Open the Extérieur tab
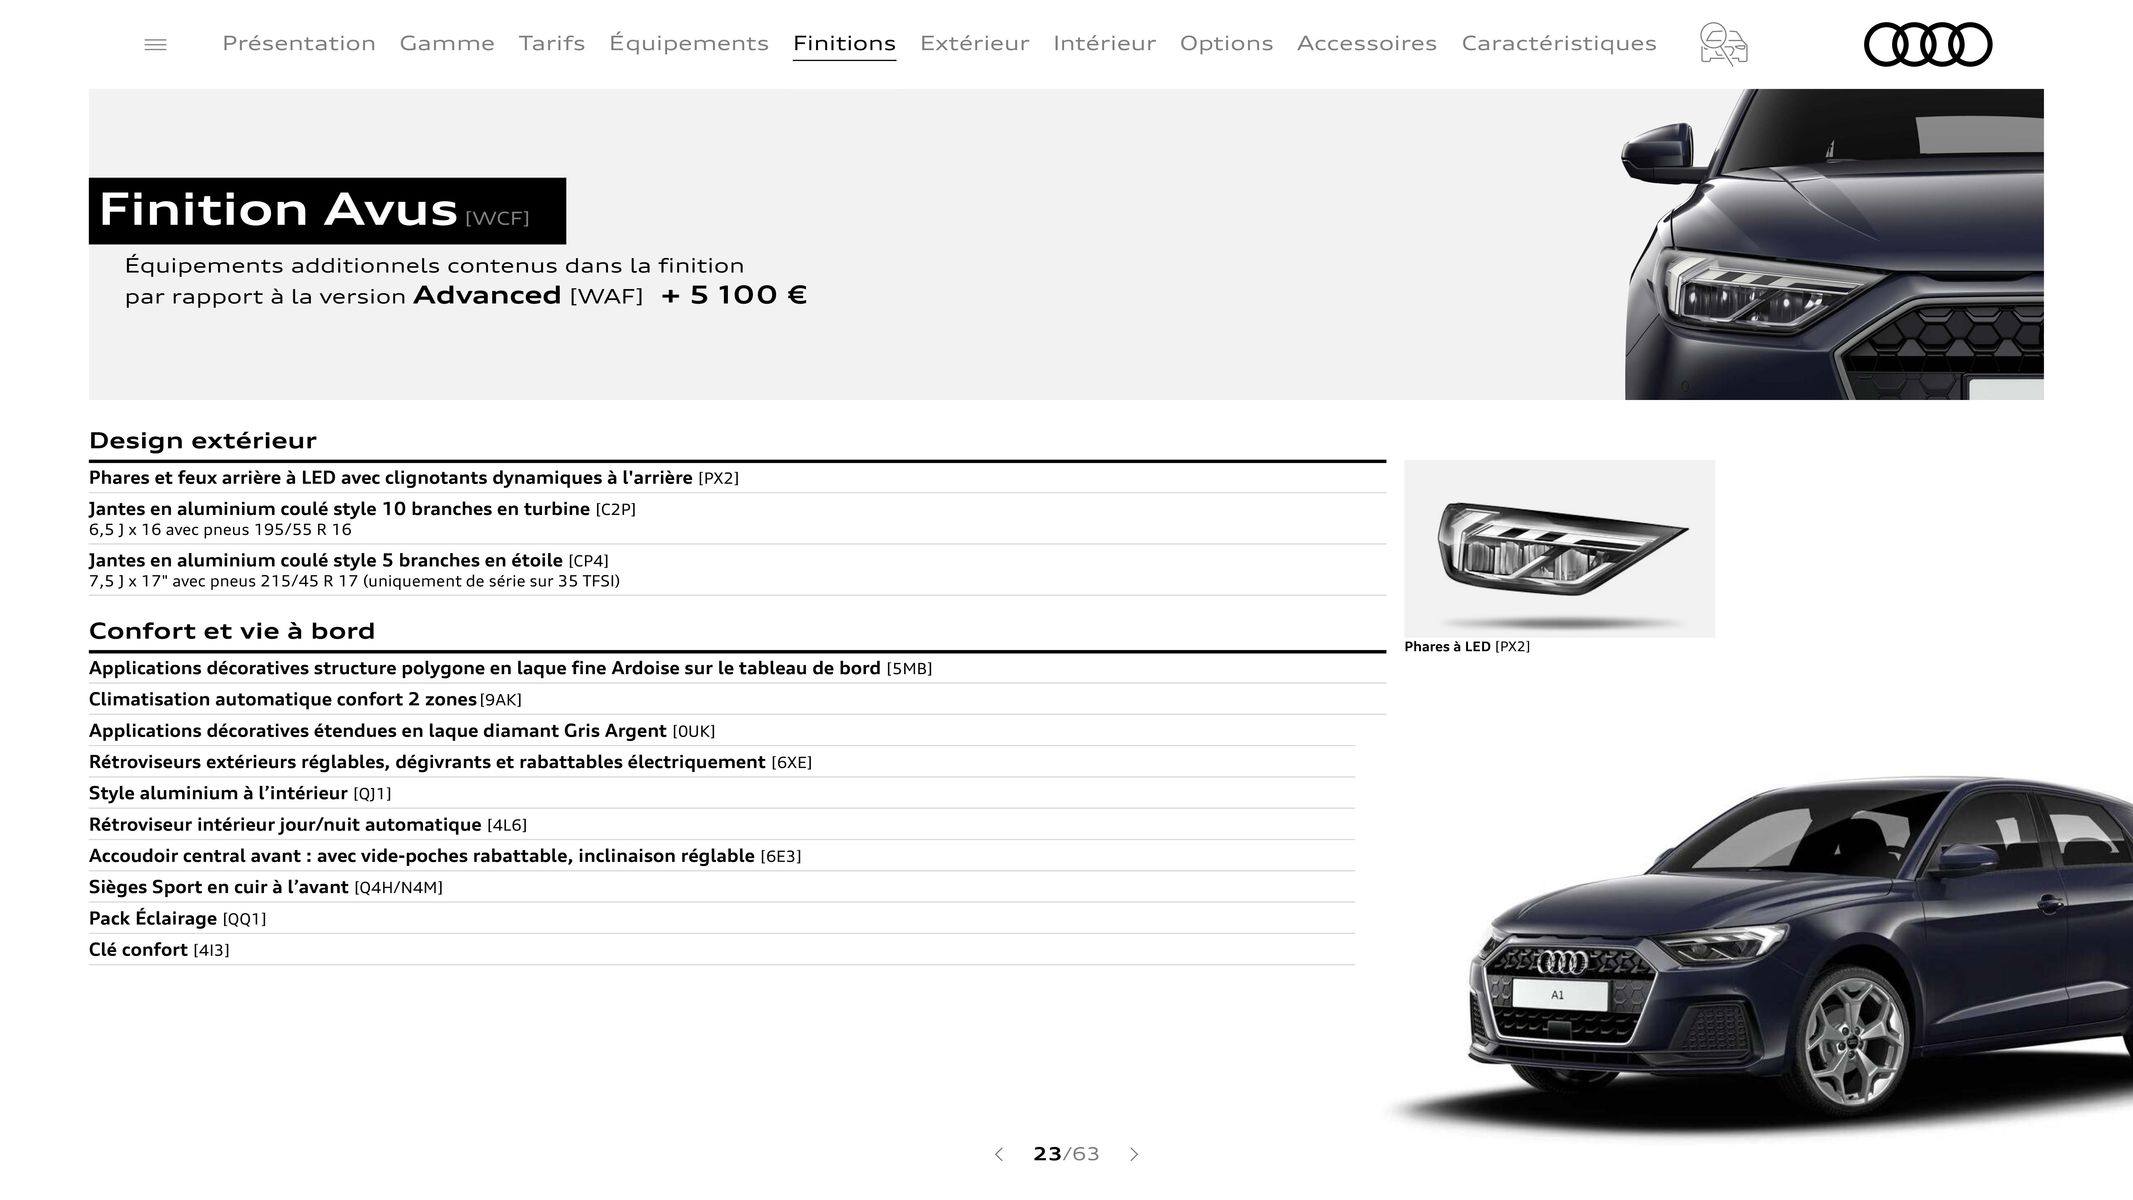This screenshot has height=1200, width=2133. coord(974,43)
